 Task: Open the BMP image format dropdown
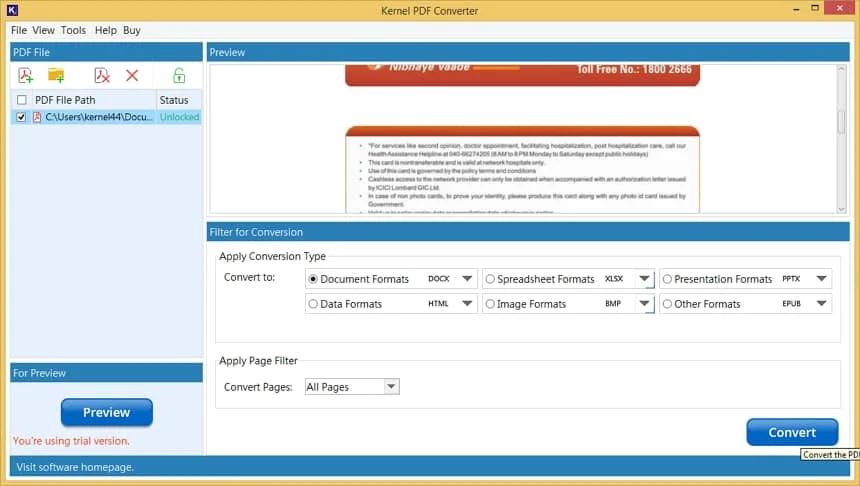click(644, 303)
